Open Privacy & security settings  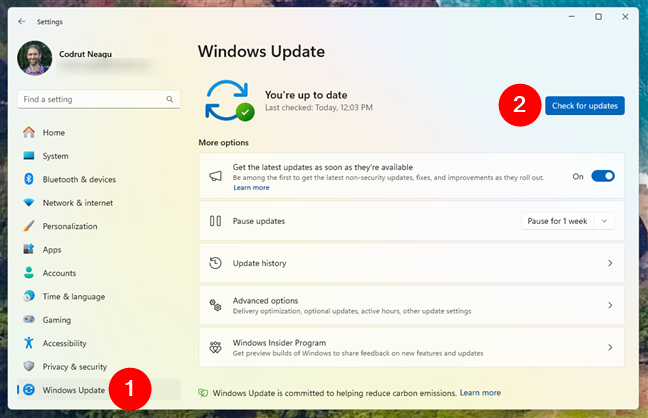[x=99, y=367]
